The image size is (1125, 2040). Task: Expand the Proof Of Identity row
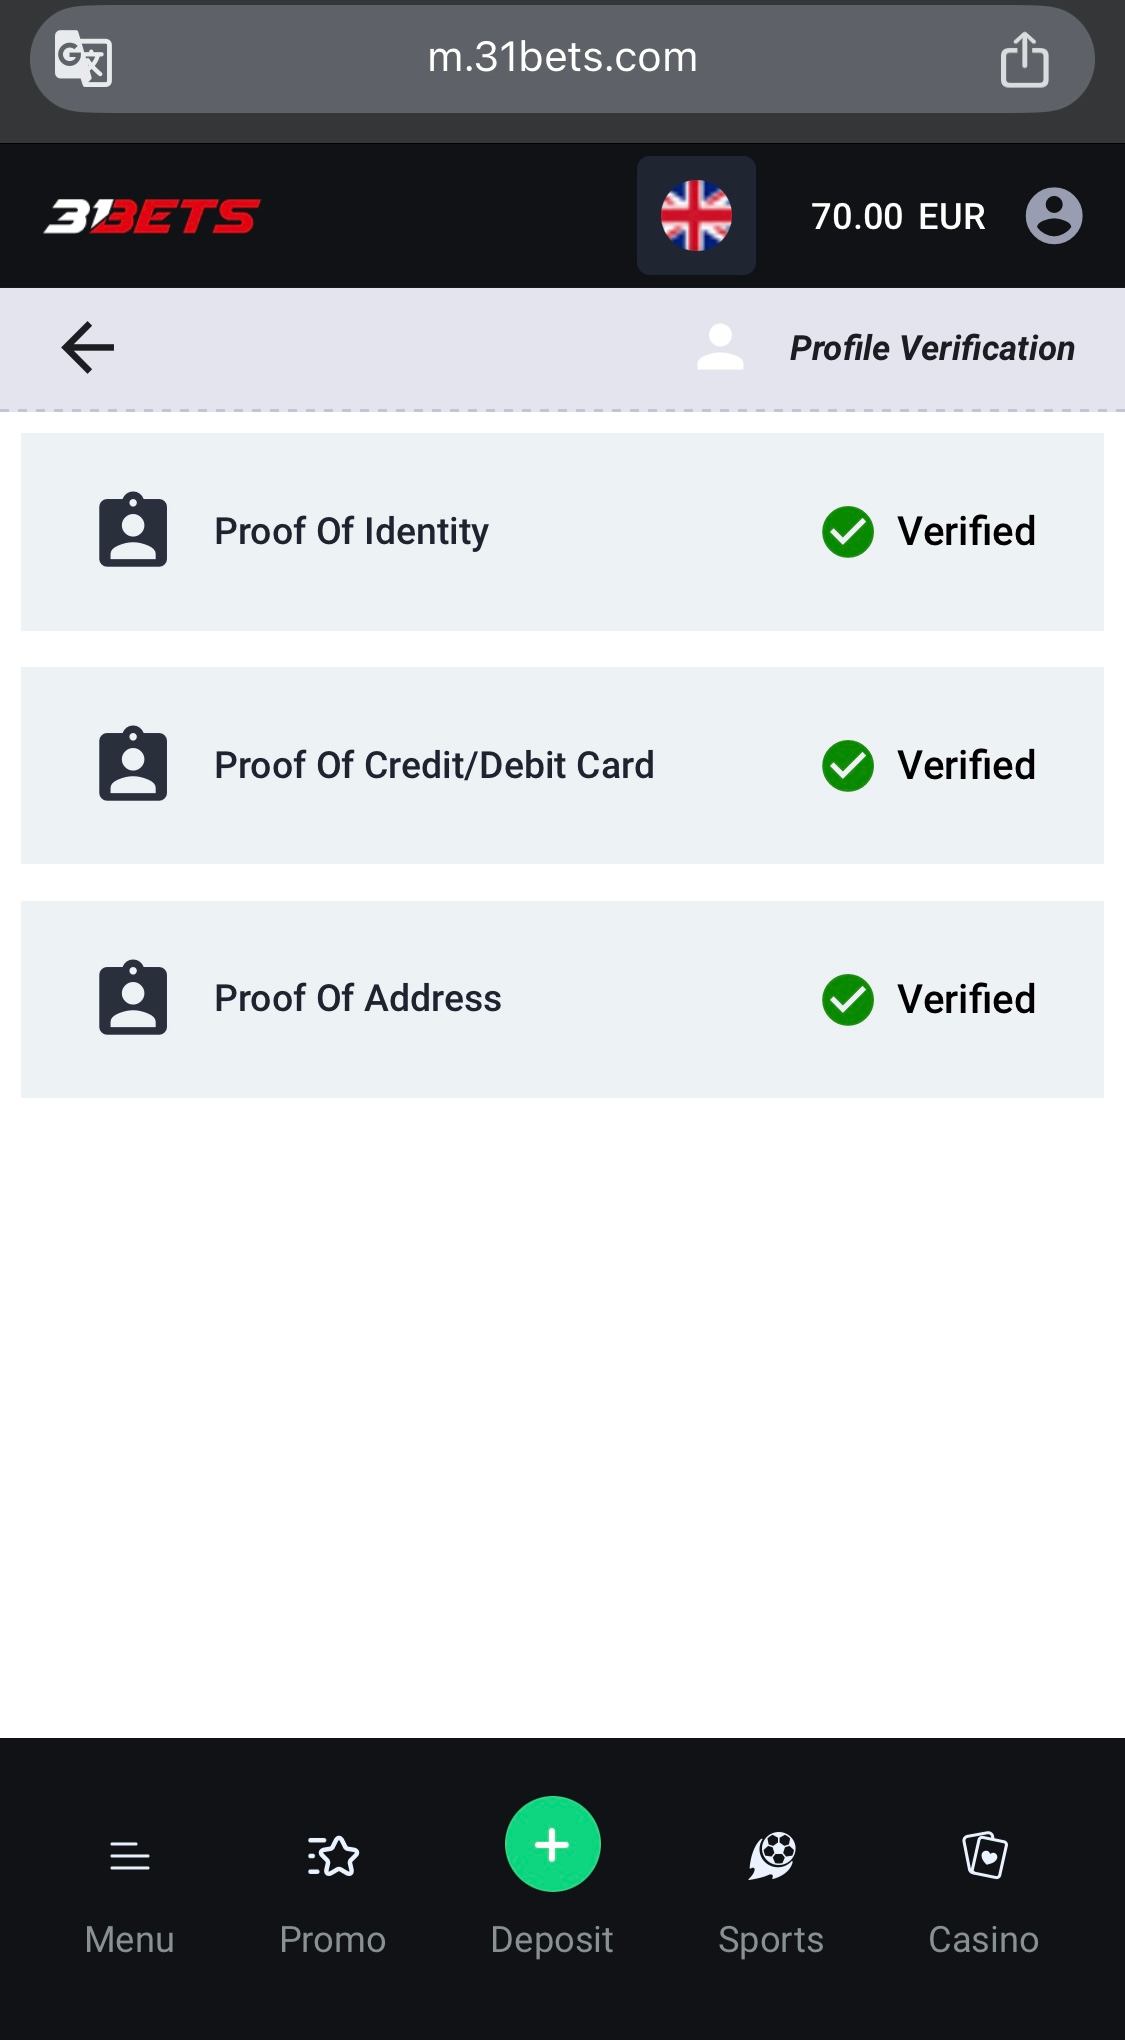click(x=562, y=531)
